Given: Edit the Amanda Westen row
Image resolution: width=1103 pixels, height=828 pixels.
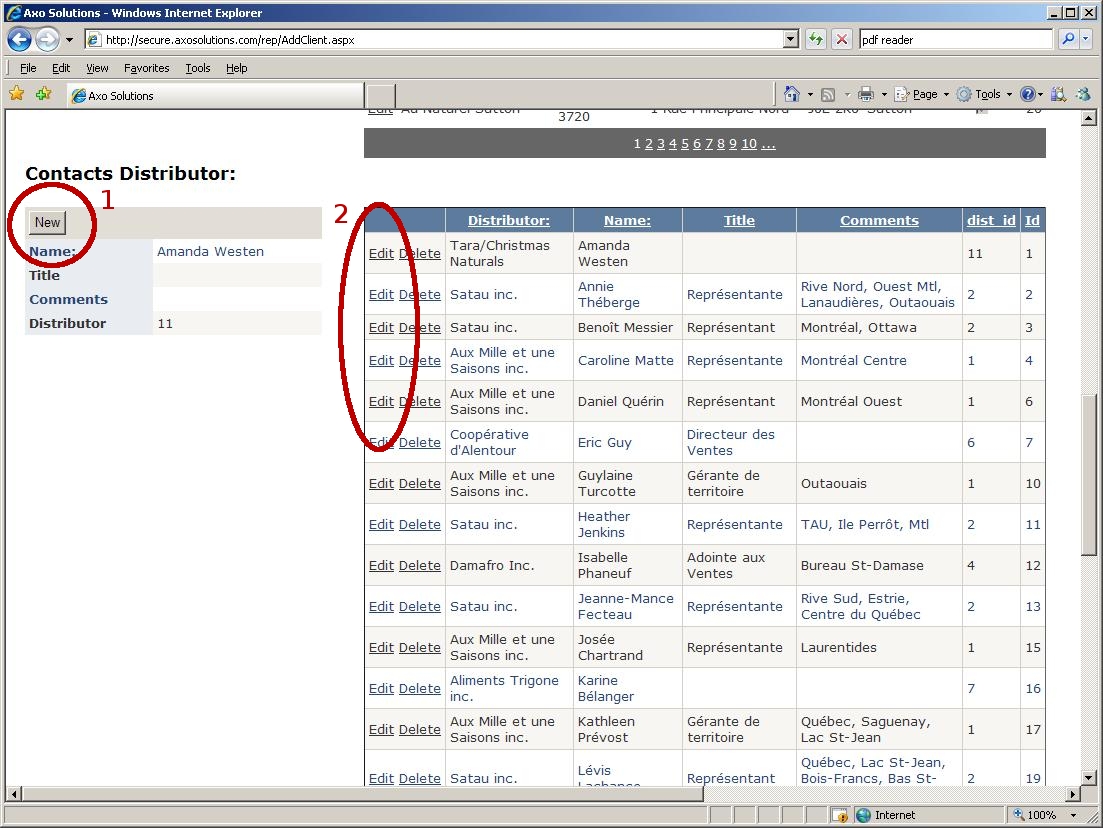Looking at the screenshot, I should (381, 253).
